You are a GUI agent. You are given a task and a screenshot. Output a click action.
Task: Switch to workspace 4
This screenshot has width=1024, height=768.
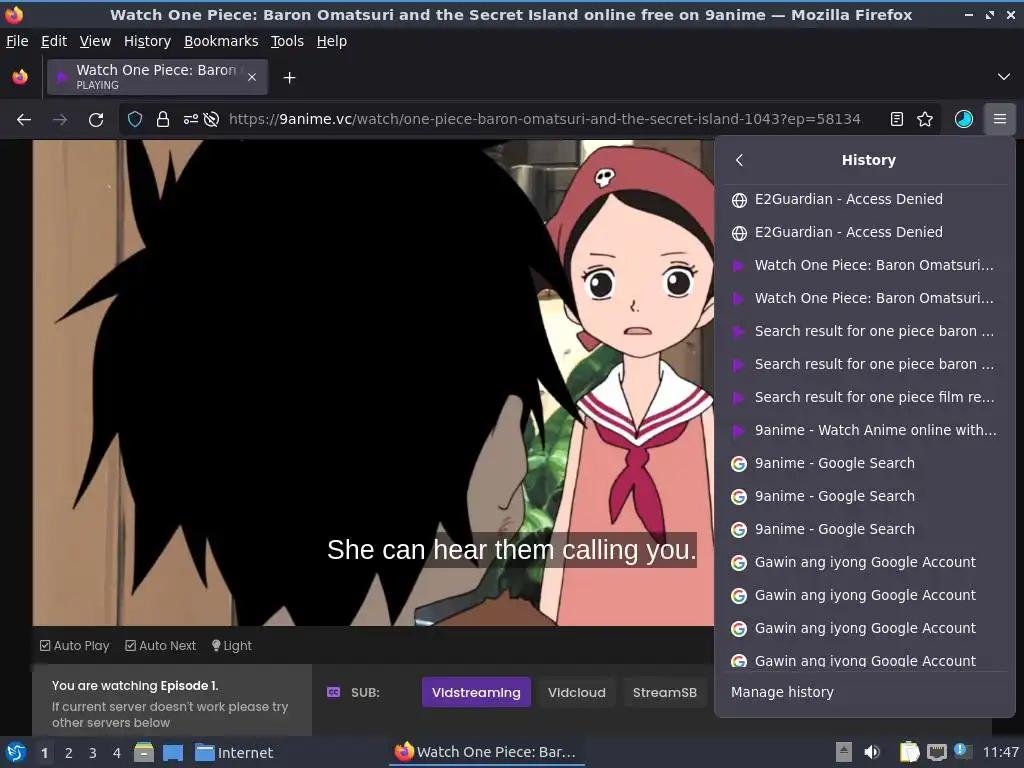117,753
